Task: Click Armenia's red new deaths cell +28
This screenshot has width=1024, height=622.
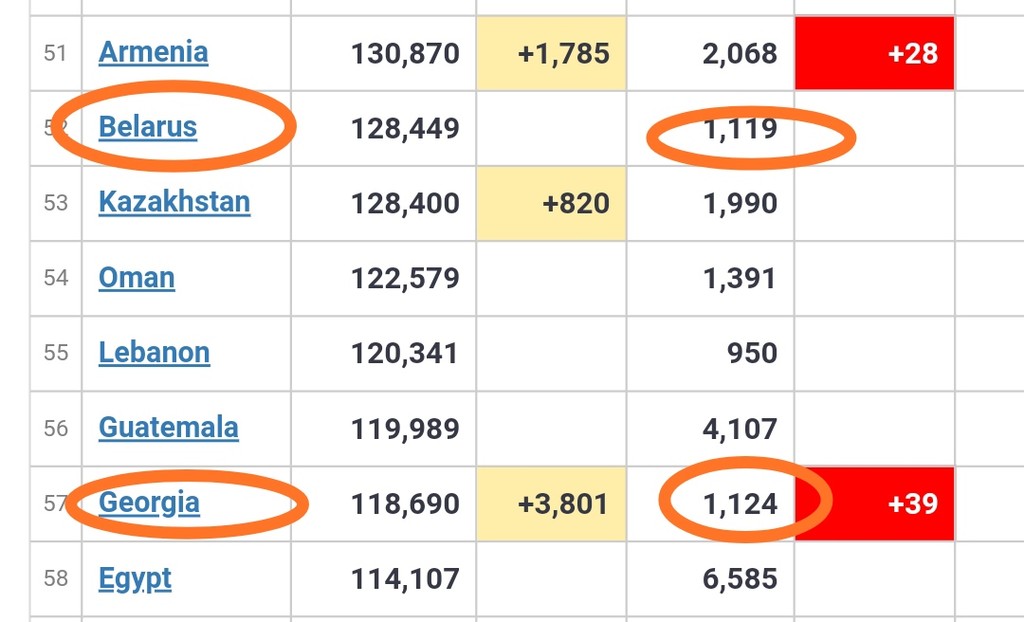Action: (874, 53)
